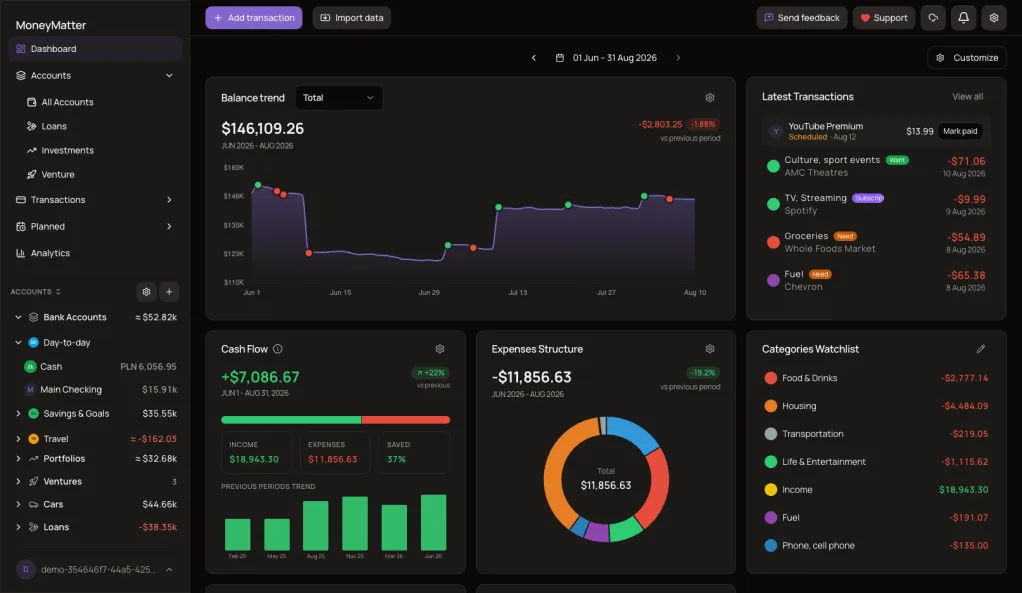Click the Jun 26 trend bar

(433, 523)
